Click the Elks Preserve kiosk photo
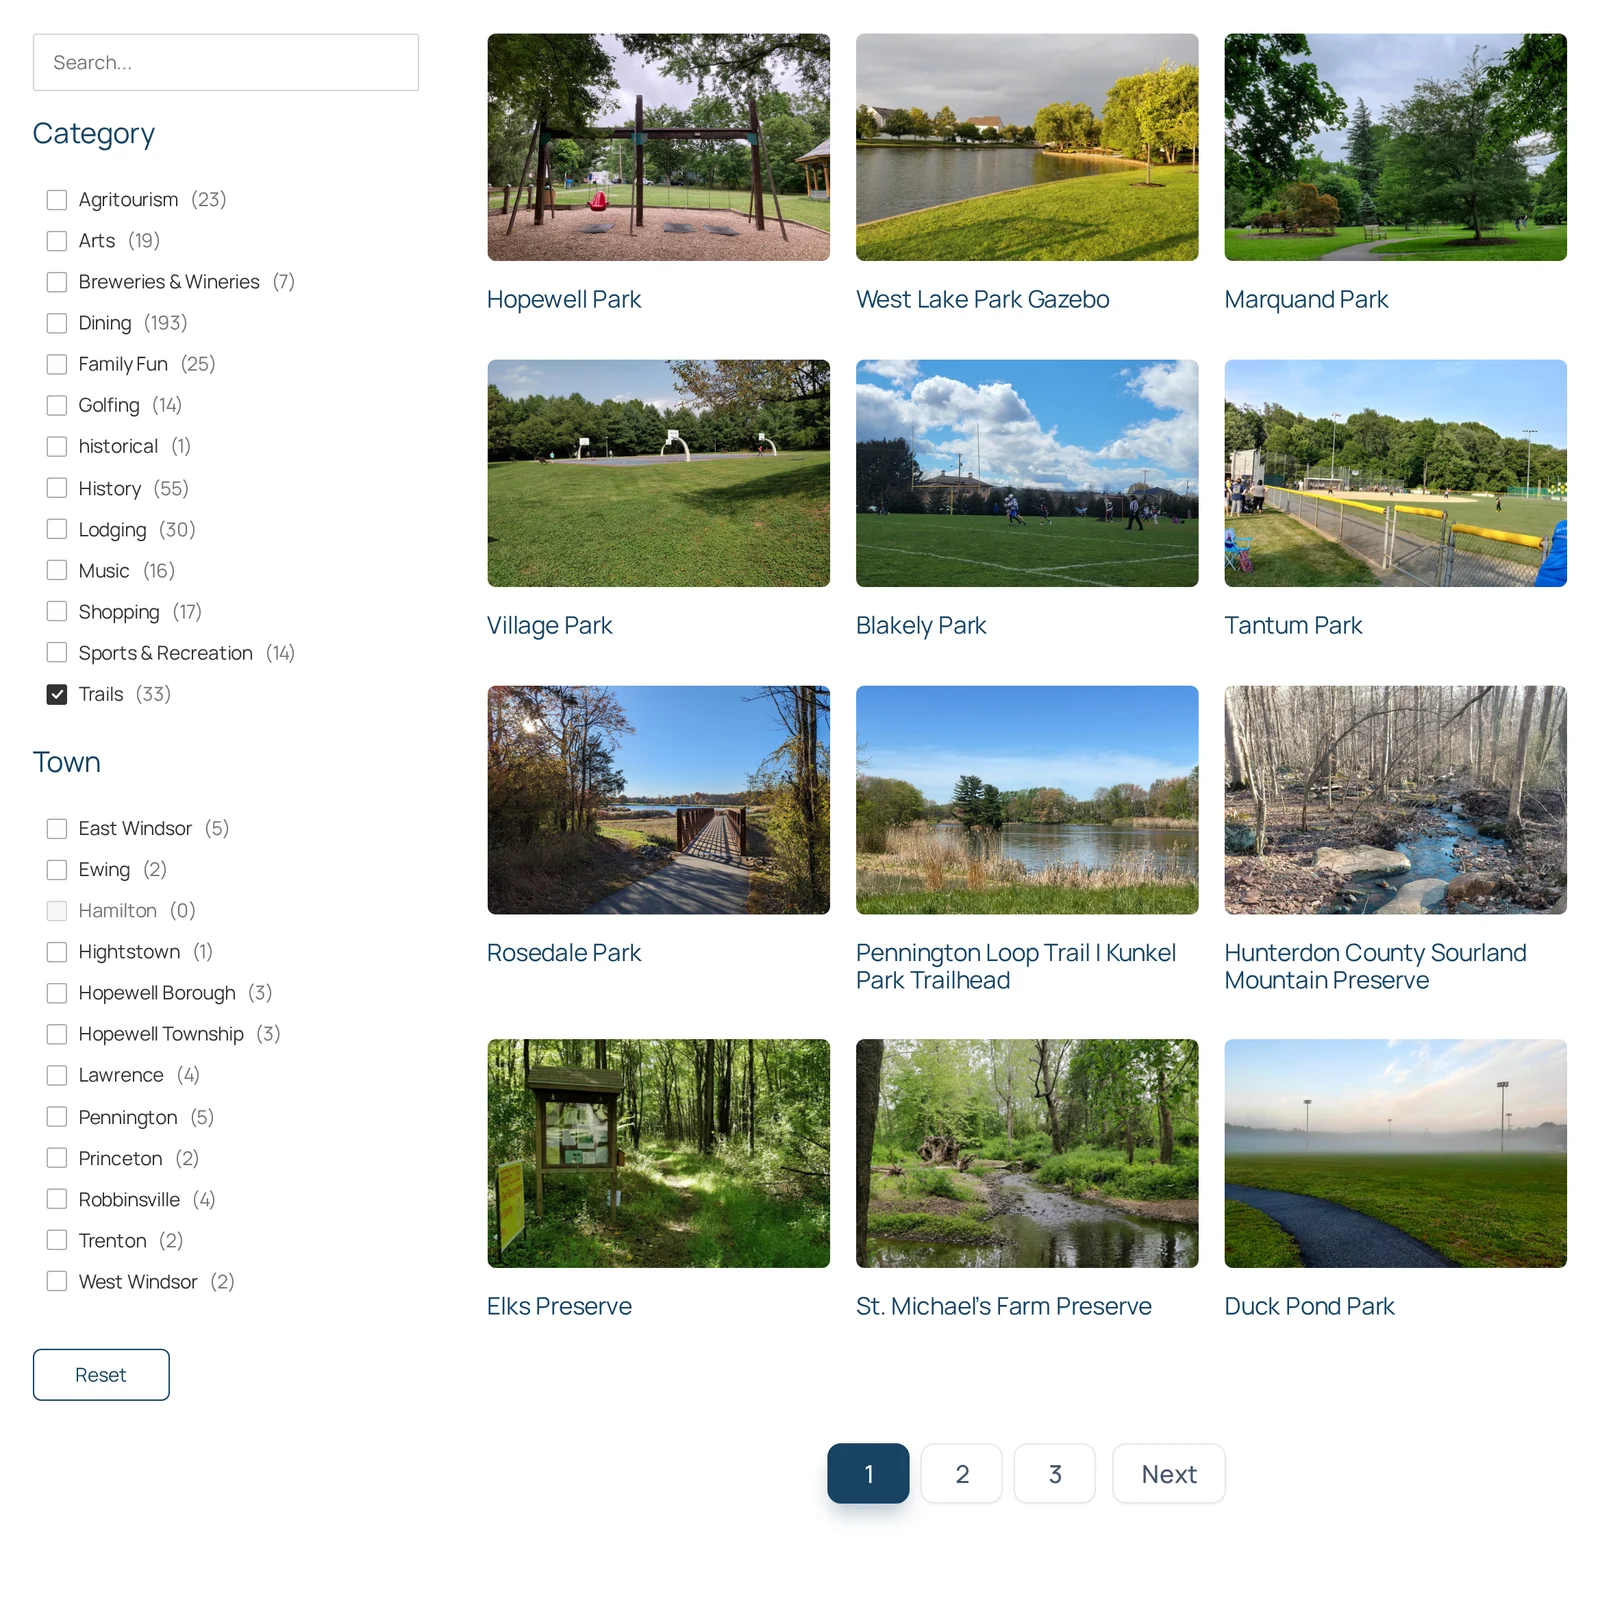The width and height of the screenshot is (1600, 1607). tap(659, 1154)
